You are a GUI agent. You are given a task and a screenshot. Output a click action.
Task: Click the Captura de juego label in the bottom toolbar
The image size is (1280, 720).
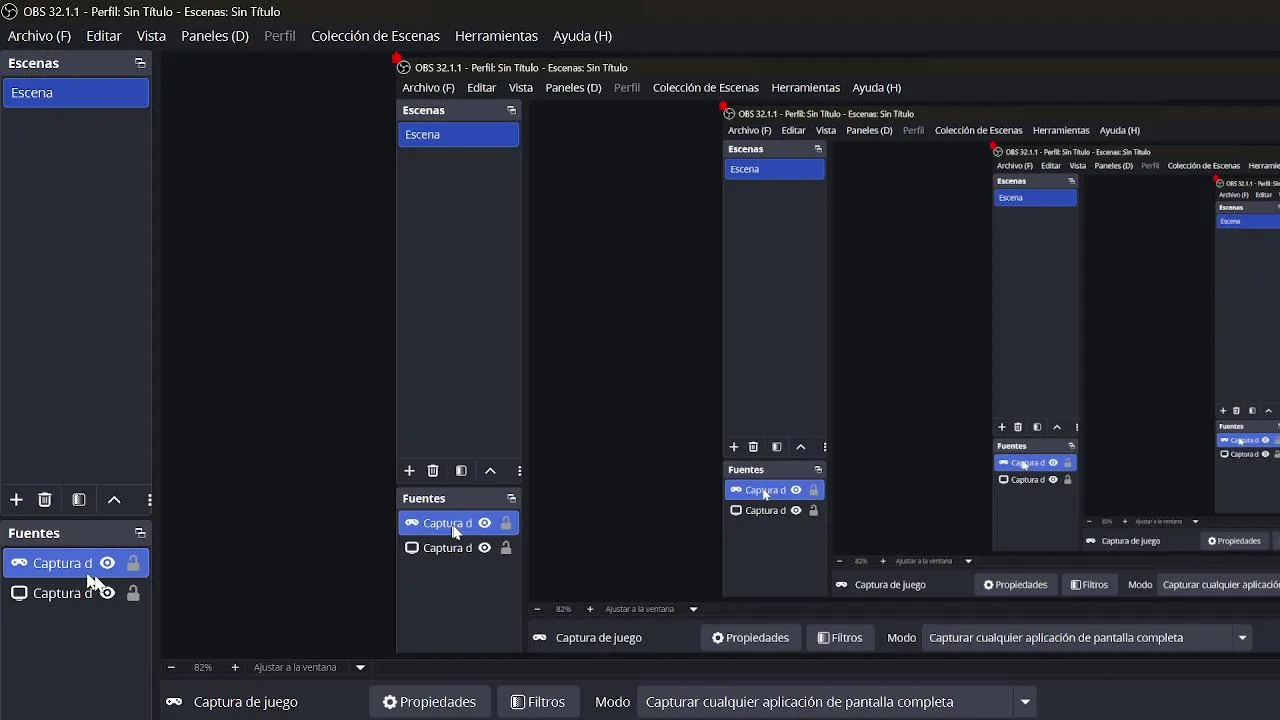coord(246,702)
